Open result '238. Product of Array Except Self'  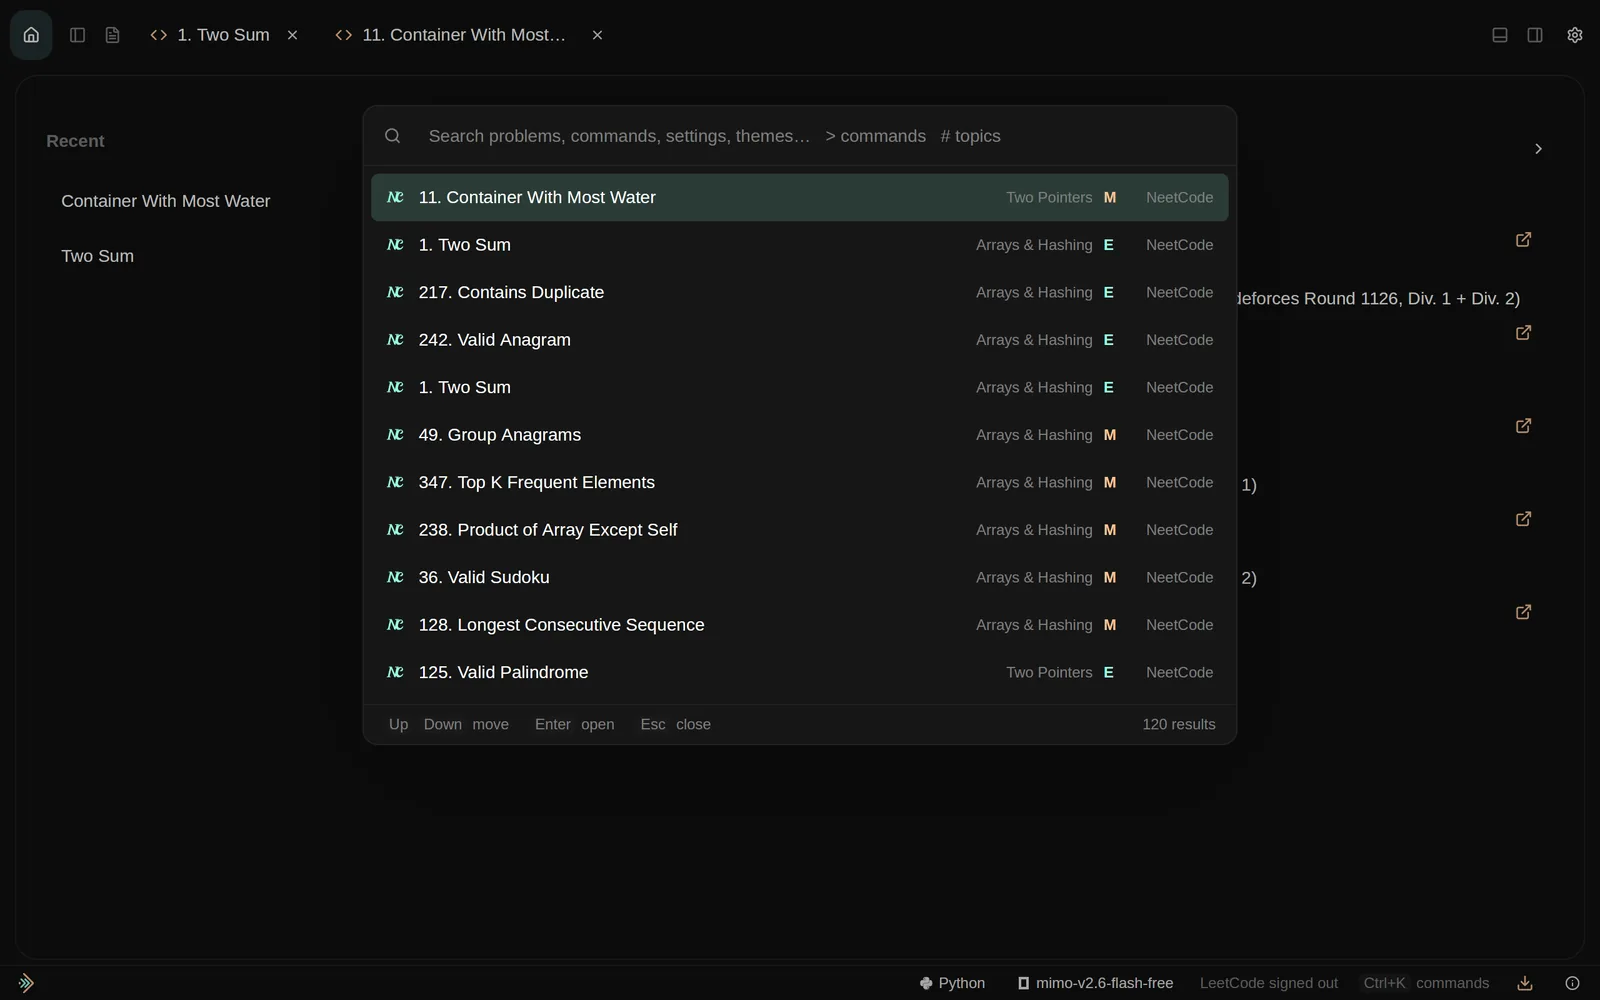pyautogui.click(x=800, y=530)
